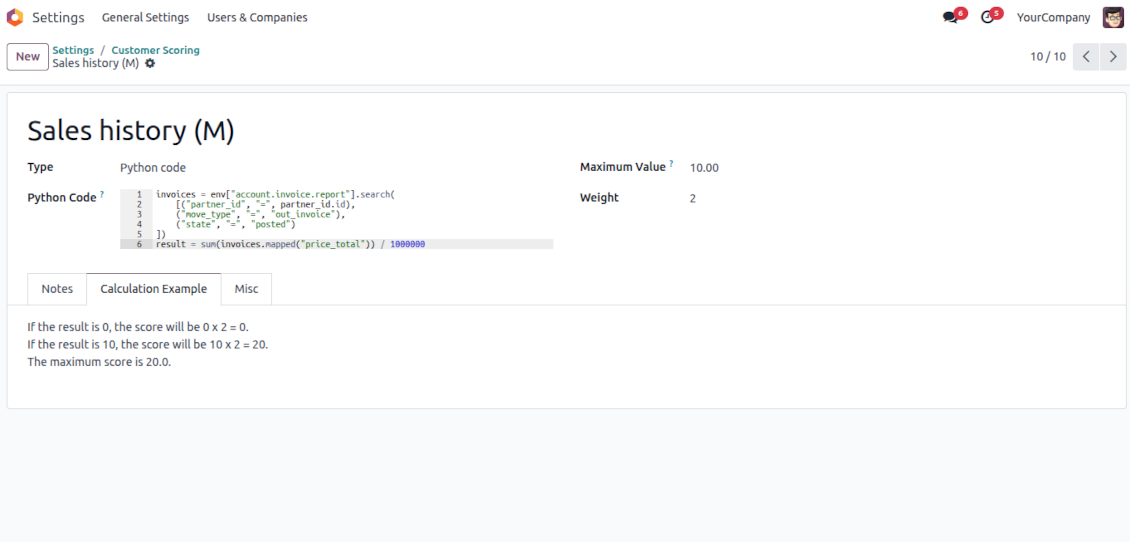Click text 'If the result is 10' line
1130x542 pixels.
tap(148, 345)
